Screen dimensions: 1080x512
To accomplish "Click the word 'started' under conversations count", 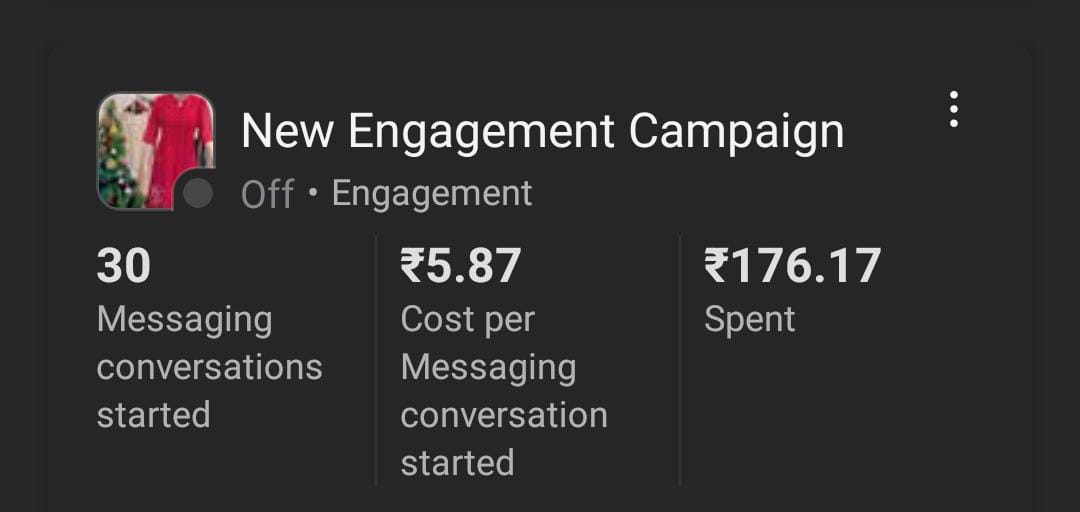I will (154, 416).
